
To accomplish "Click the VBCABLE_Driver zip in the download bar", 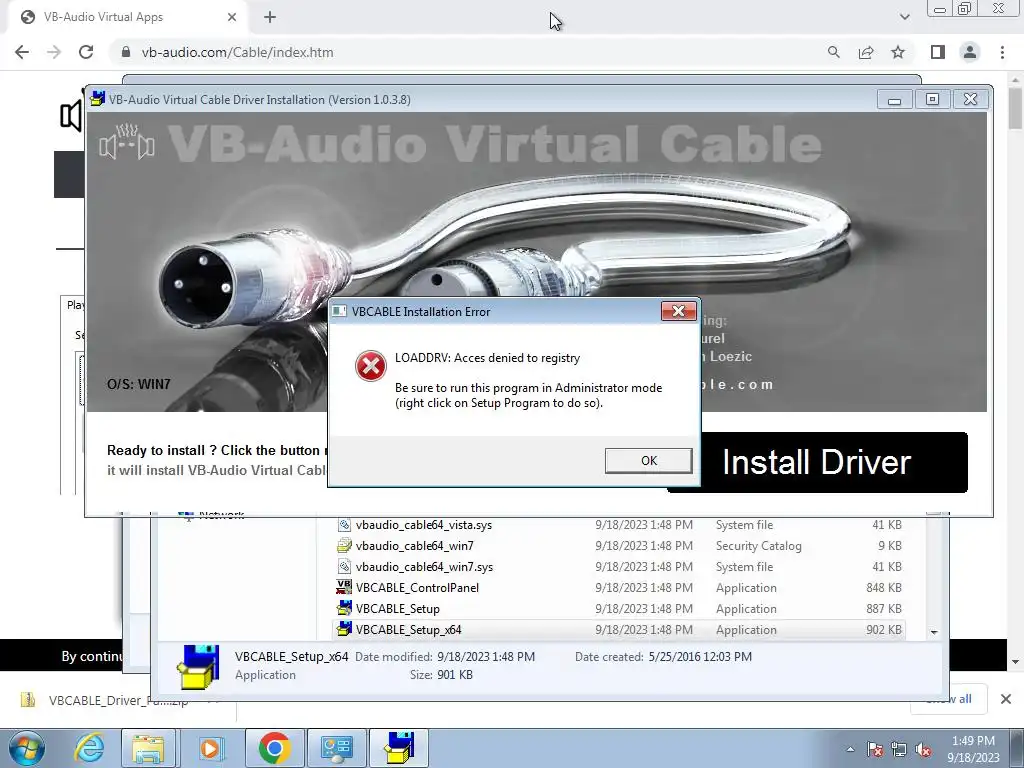I will [118, 701].
